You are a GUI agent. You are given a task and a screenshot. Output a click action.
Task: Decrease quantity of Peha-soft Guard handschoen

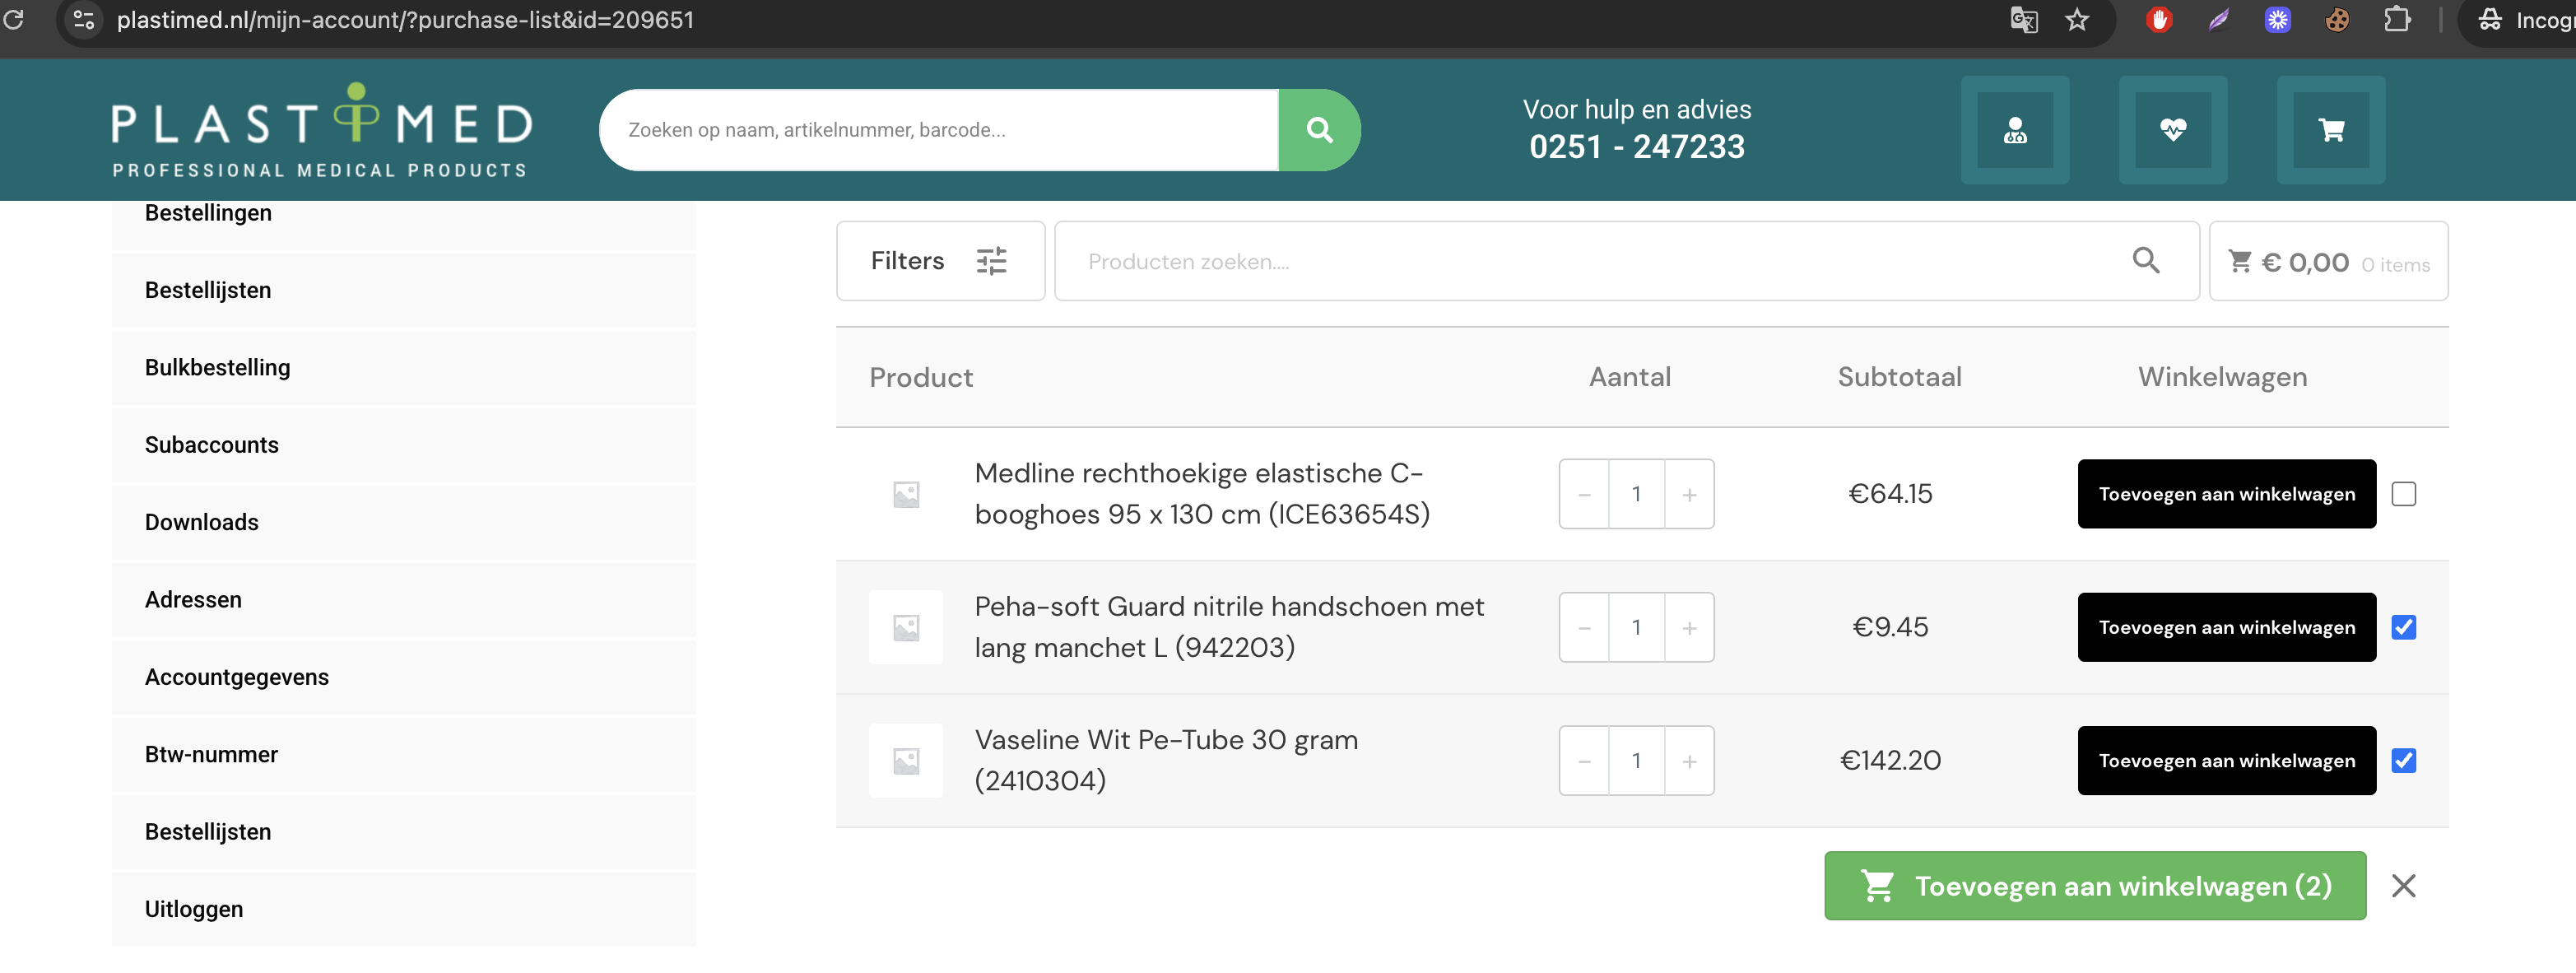1584,627
